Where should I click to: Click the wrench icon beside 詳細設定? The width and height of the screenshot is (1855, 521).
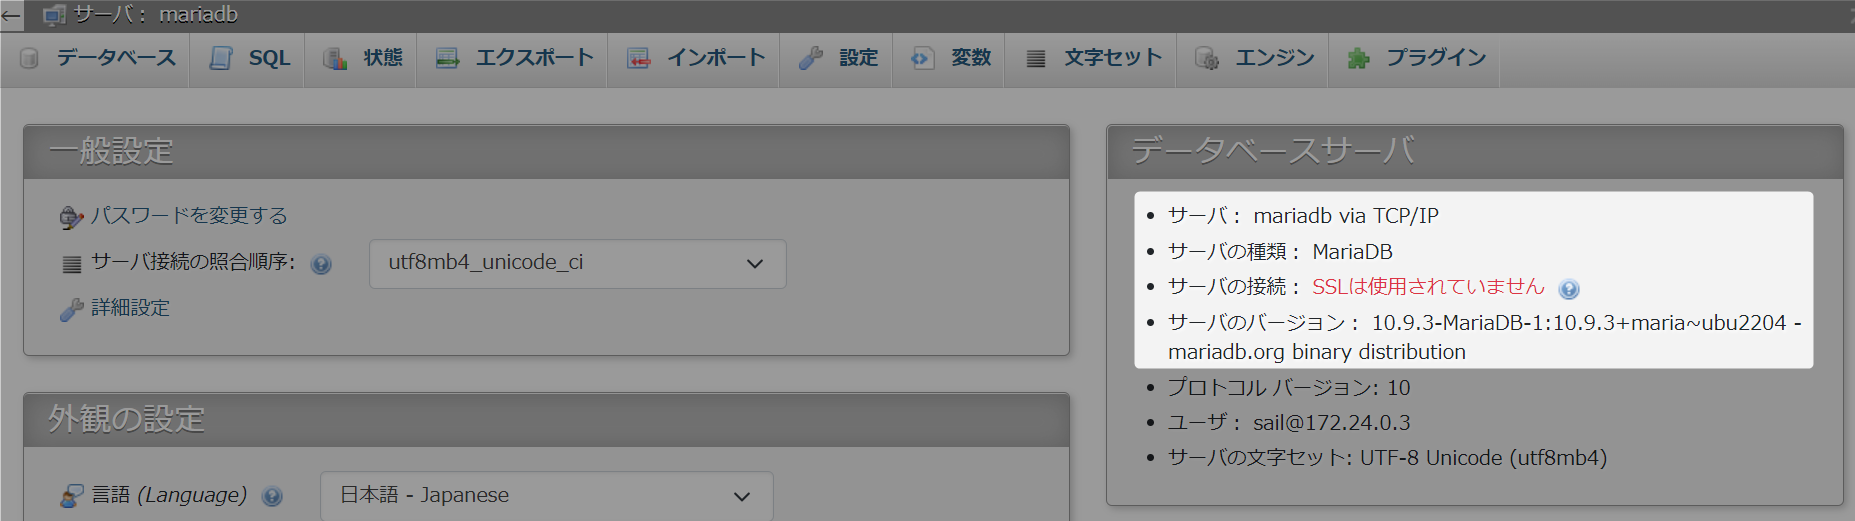71,309
